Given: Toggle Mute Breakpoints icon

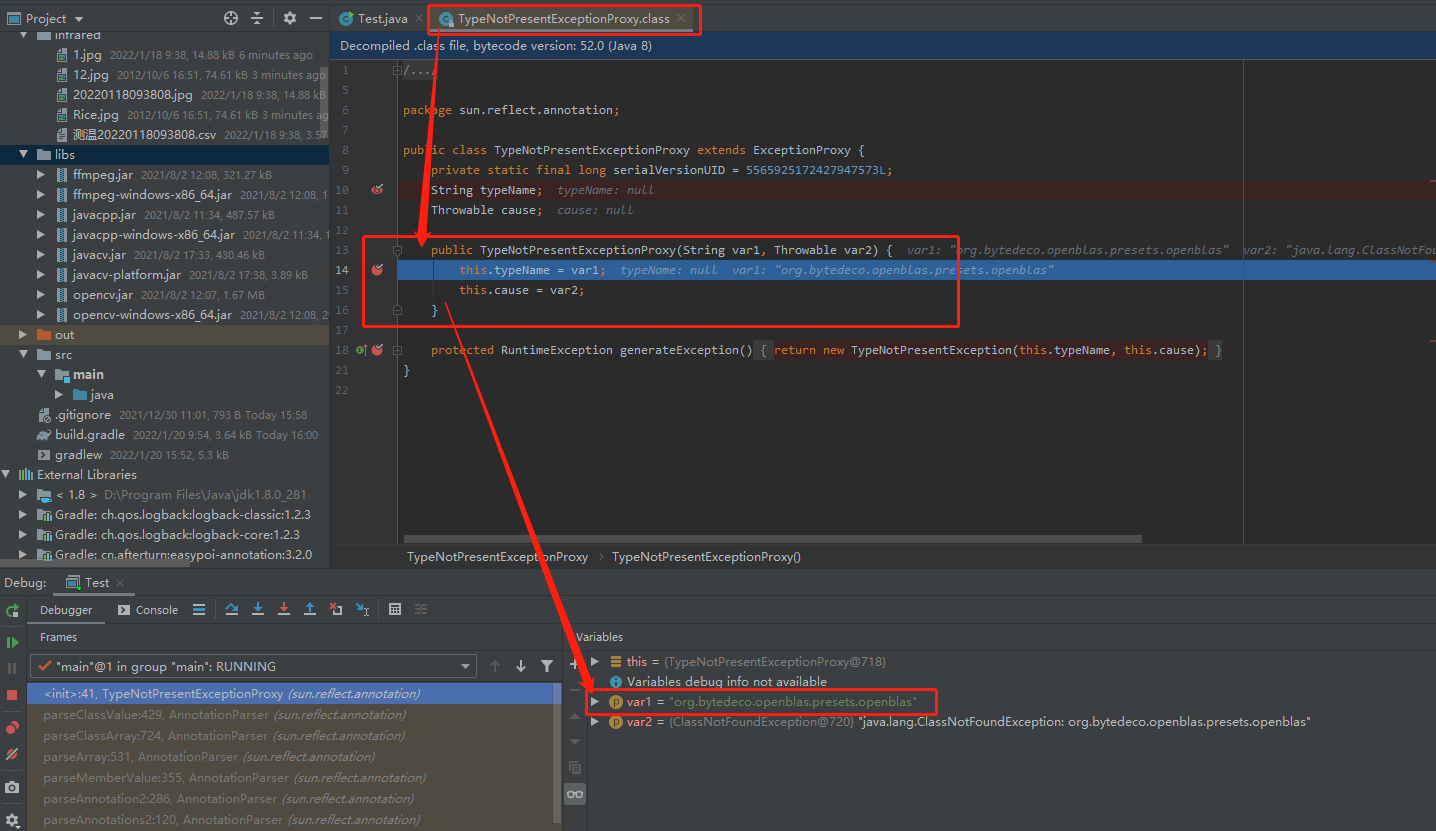Looking at the screenshot, I should 12,753.
